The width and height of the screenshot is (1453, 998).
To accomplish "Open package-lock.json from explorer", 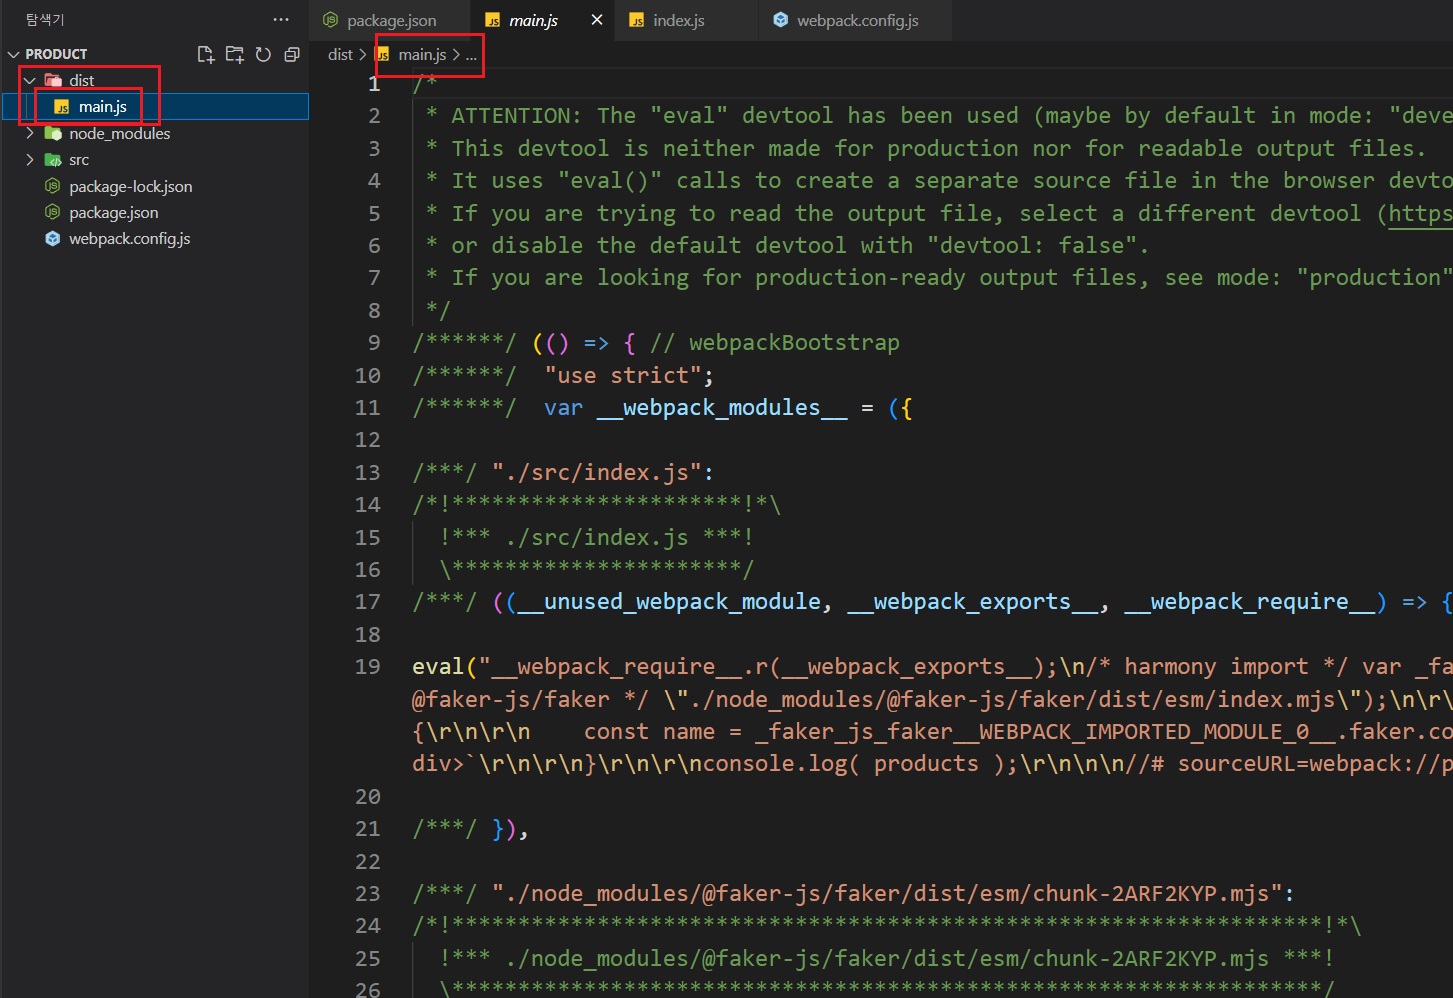I will [x=130, y=186].
